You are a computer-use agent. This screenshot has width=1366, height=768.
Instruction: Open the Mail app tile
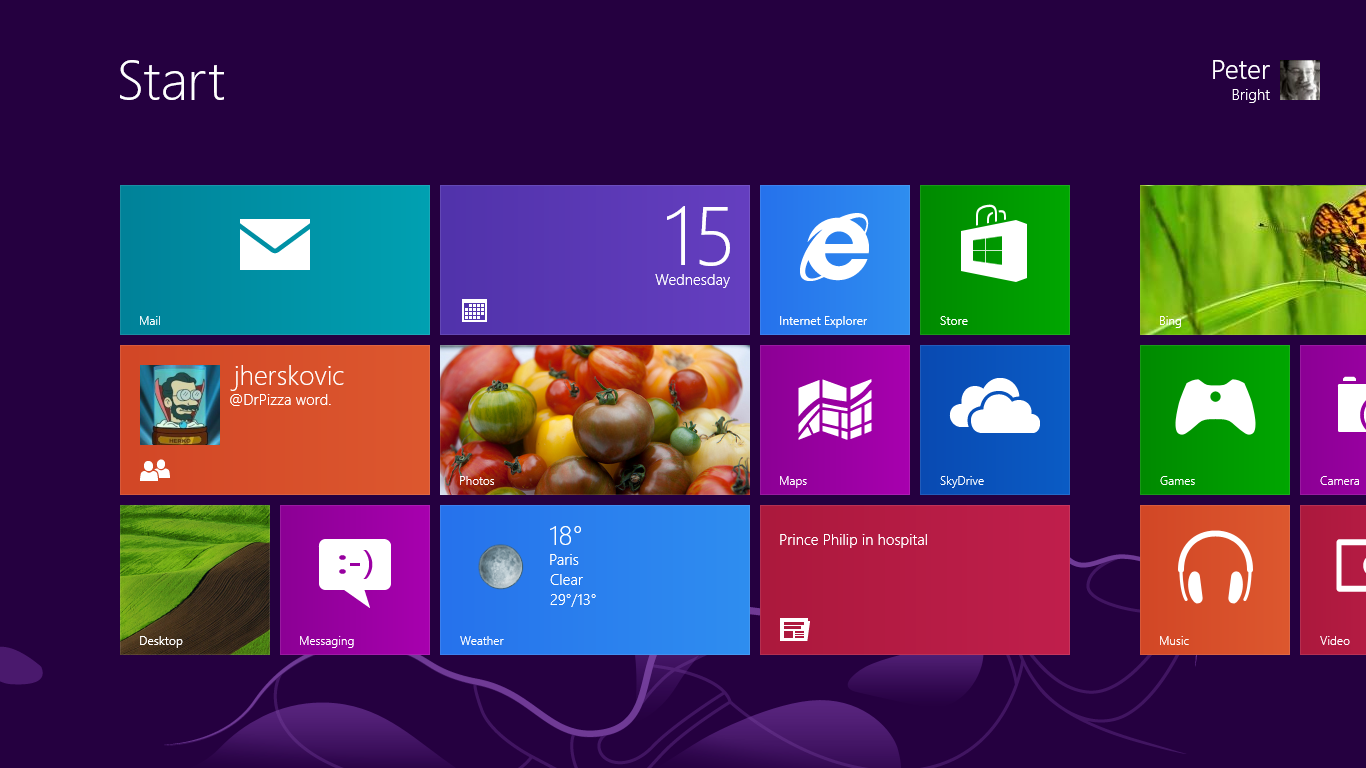click(x=274, y=260)
